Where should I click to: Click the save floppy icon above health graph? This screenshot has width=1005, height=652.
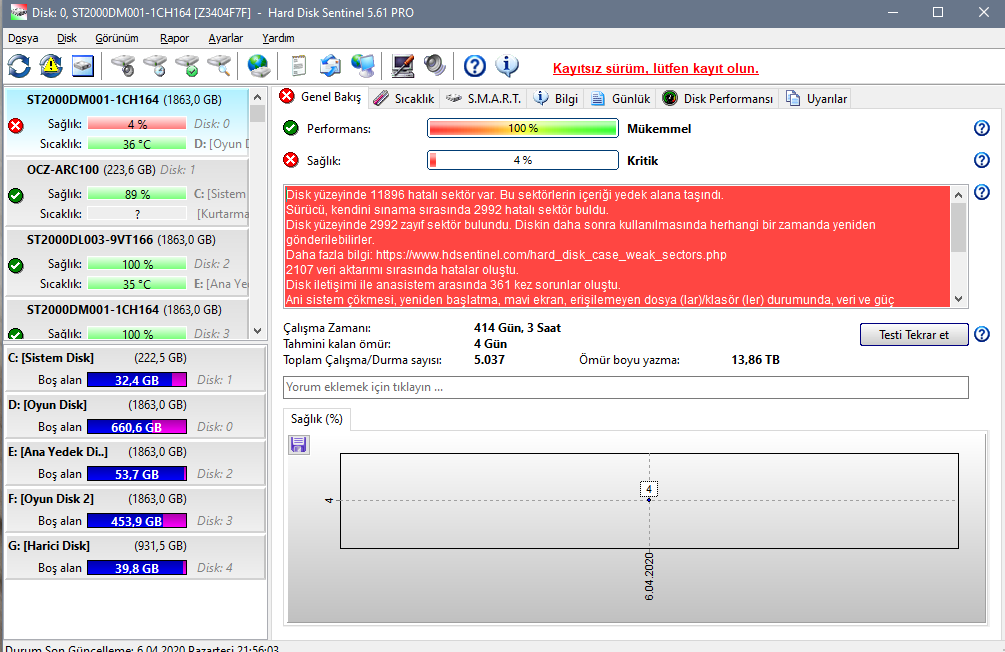coord(299,444)
